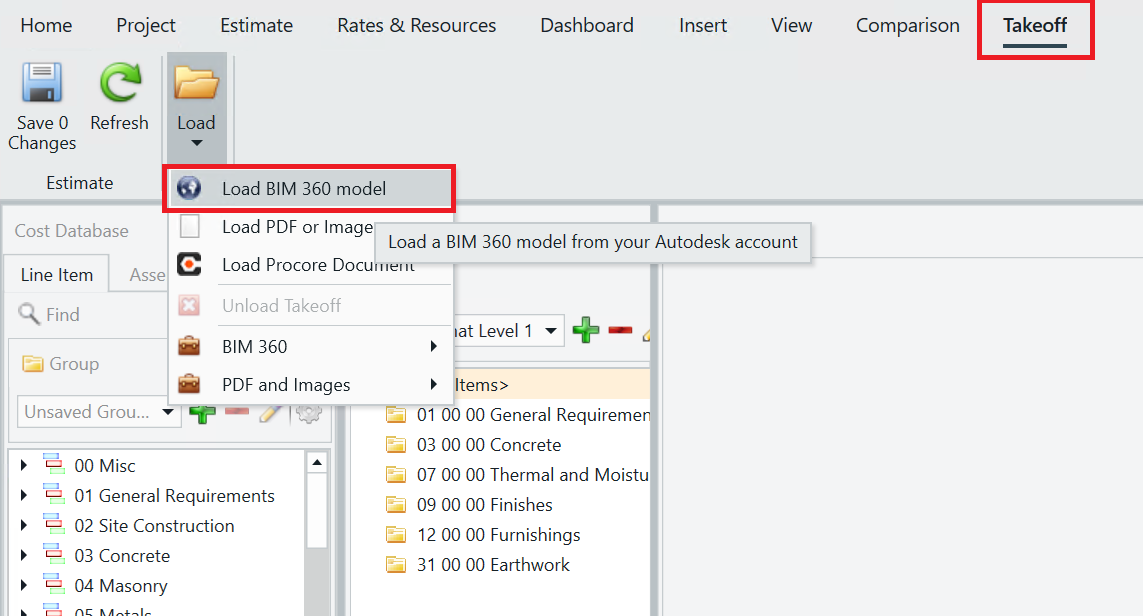Select the Line Item tab
The height and width of the screenshot is (616, 1143).
pos(56,274)
